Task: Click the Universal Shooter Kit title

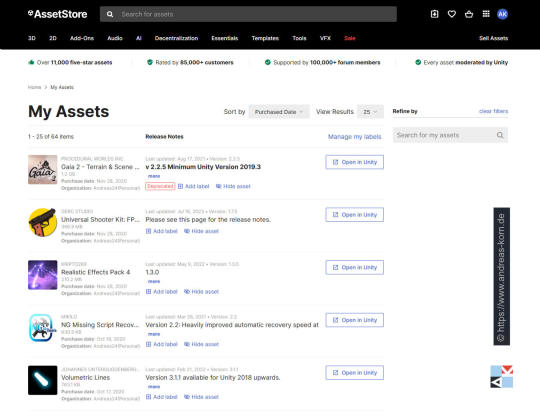Action: pos(100,220)
